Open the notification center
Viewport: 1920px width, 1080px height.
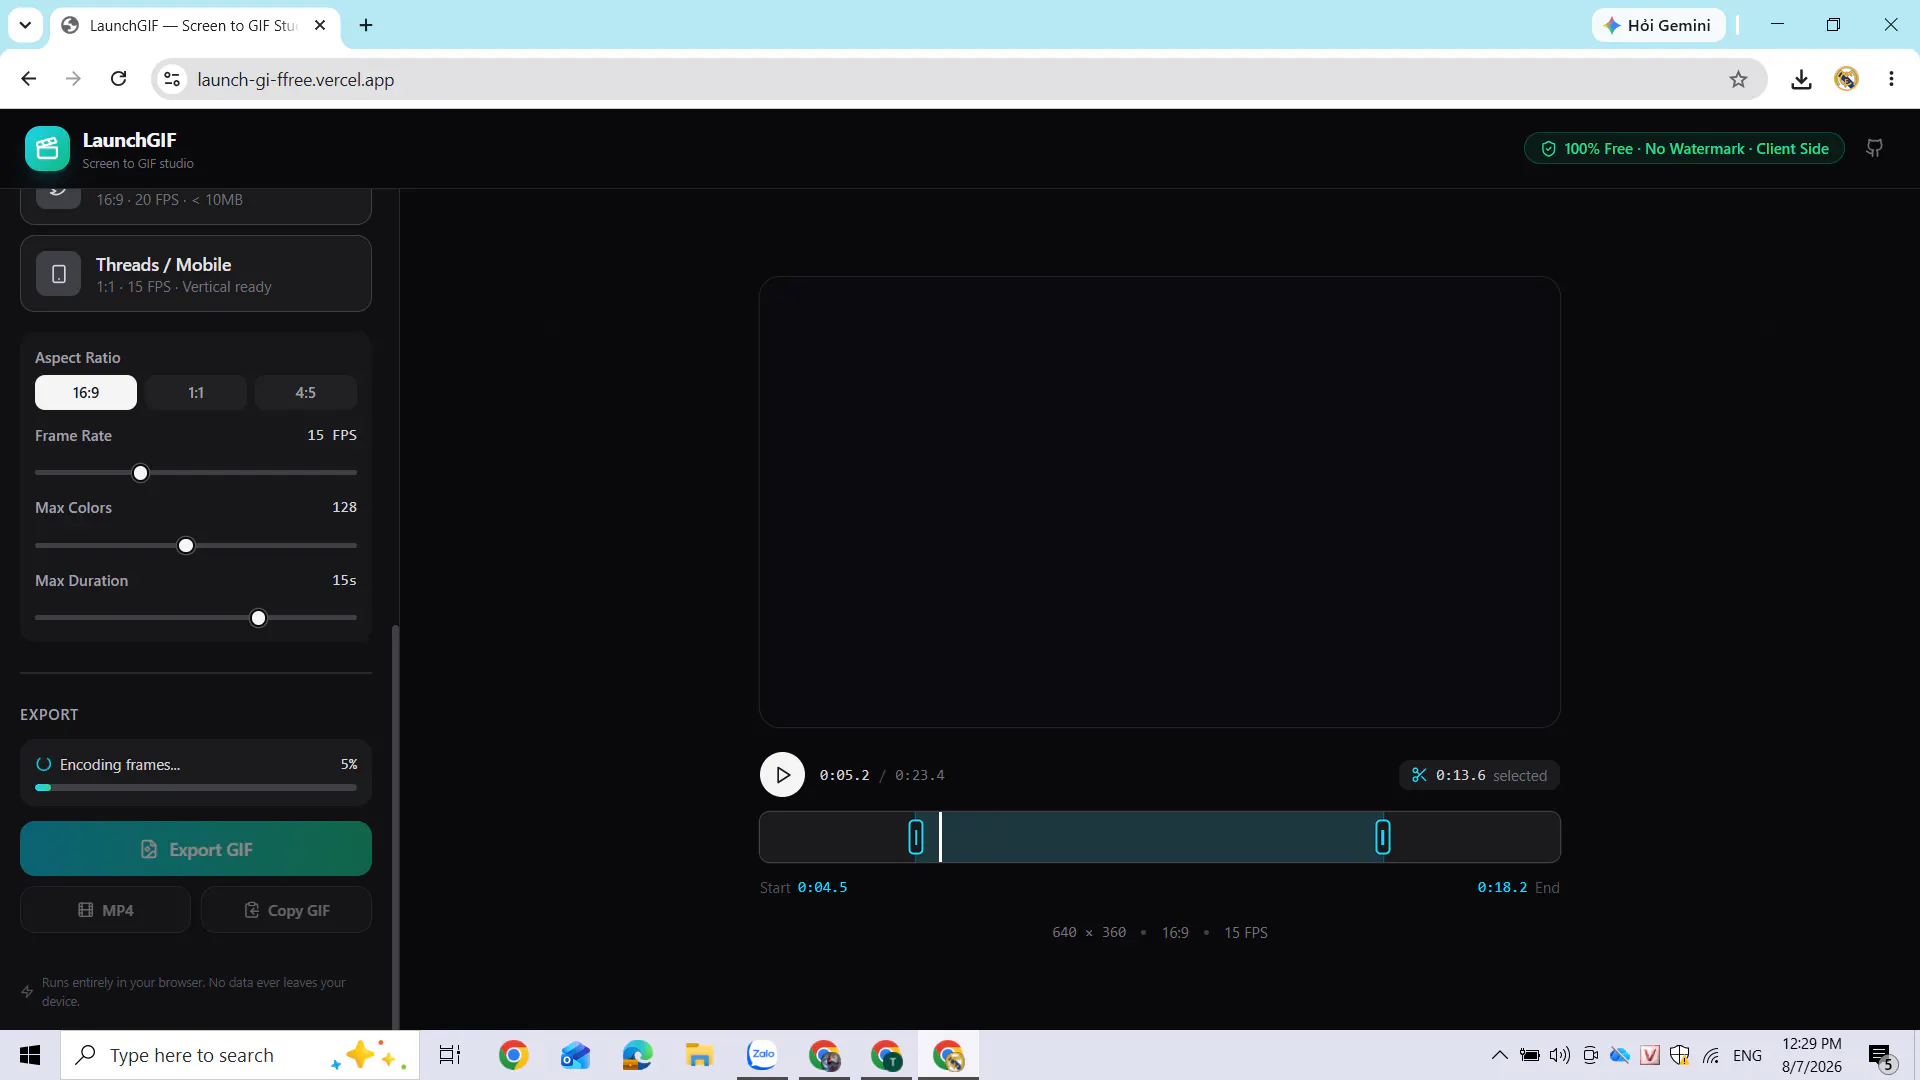1882,1056
